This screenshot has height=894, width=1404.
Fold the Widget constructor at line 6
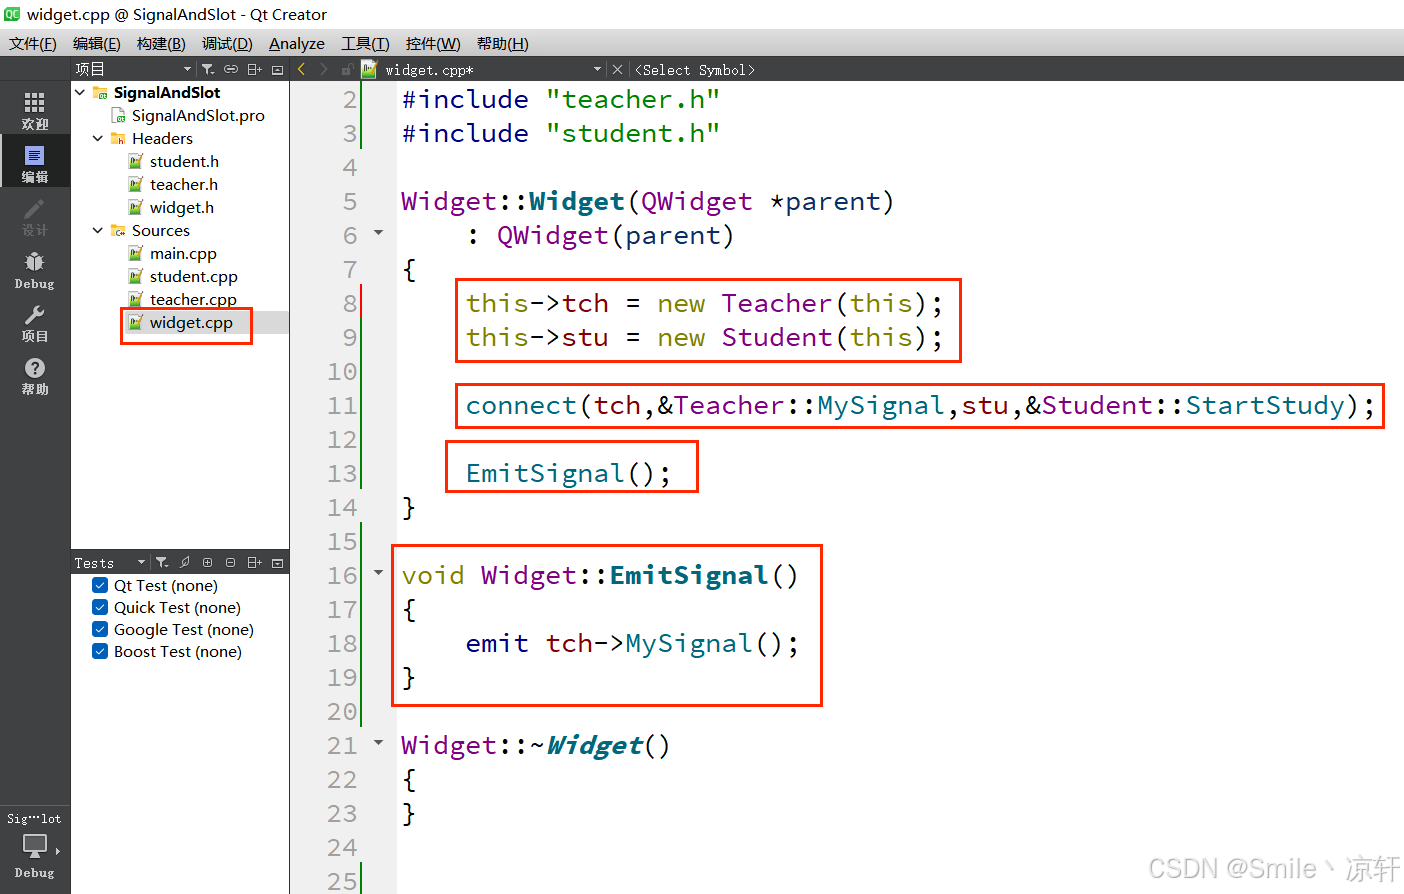379,233
